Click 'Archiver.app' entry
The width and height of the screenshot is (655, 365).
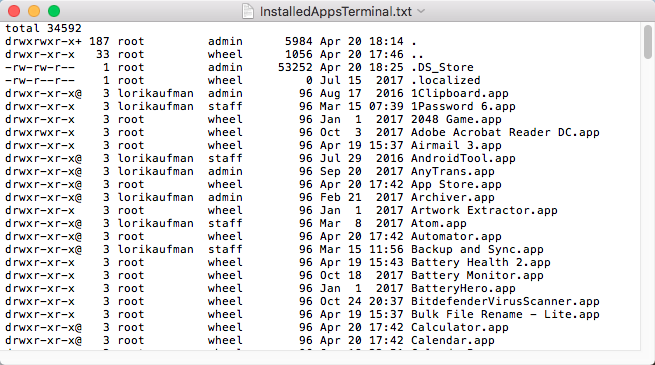tap(453, 197)
